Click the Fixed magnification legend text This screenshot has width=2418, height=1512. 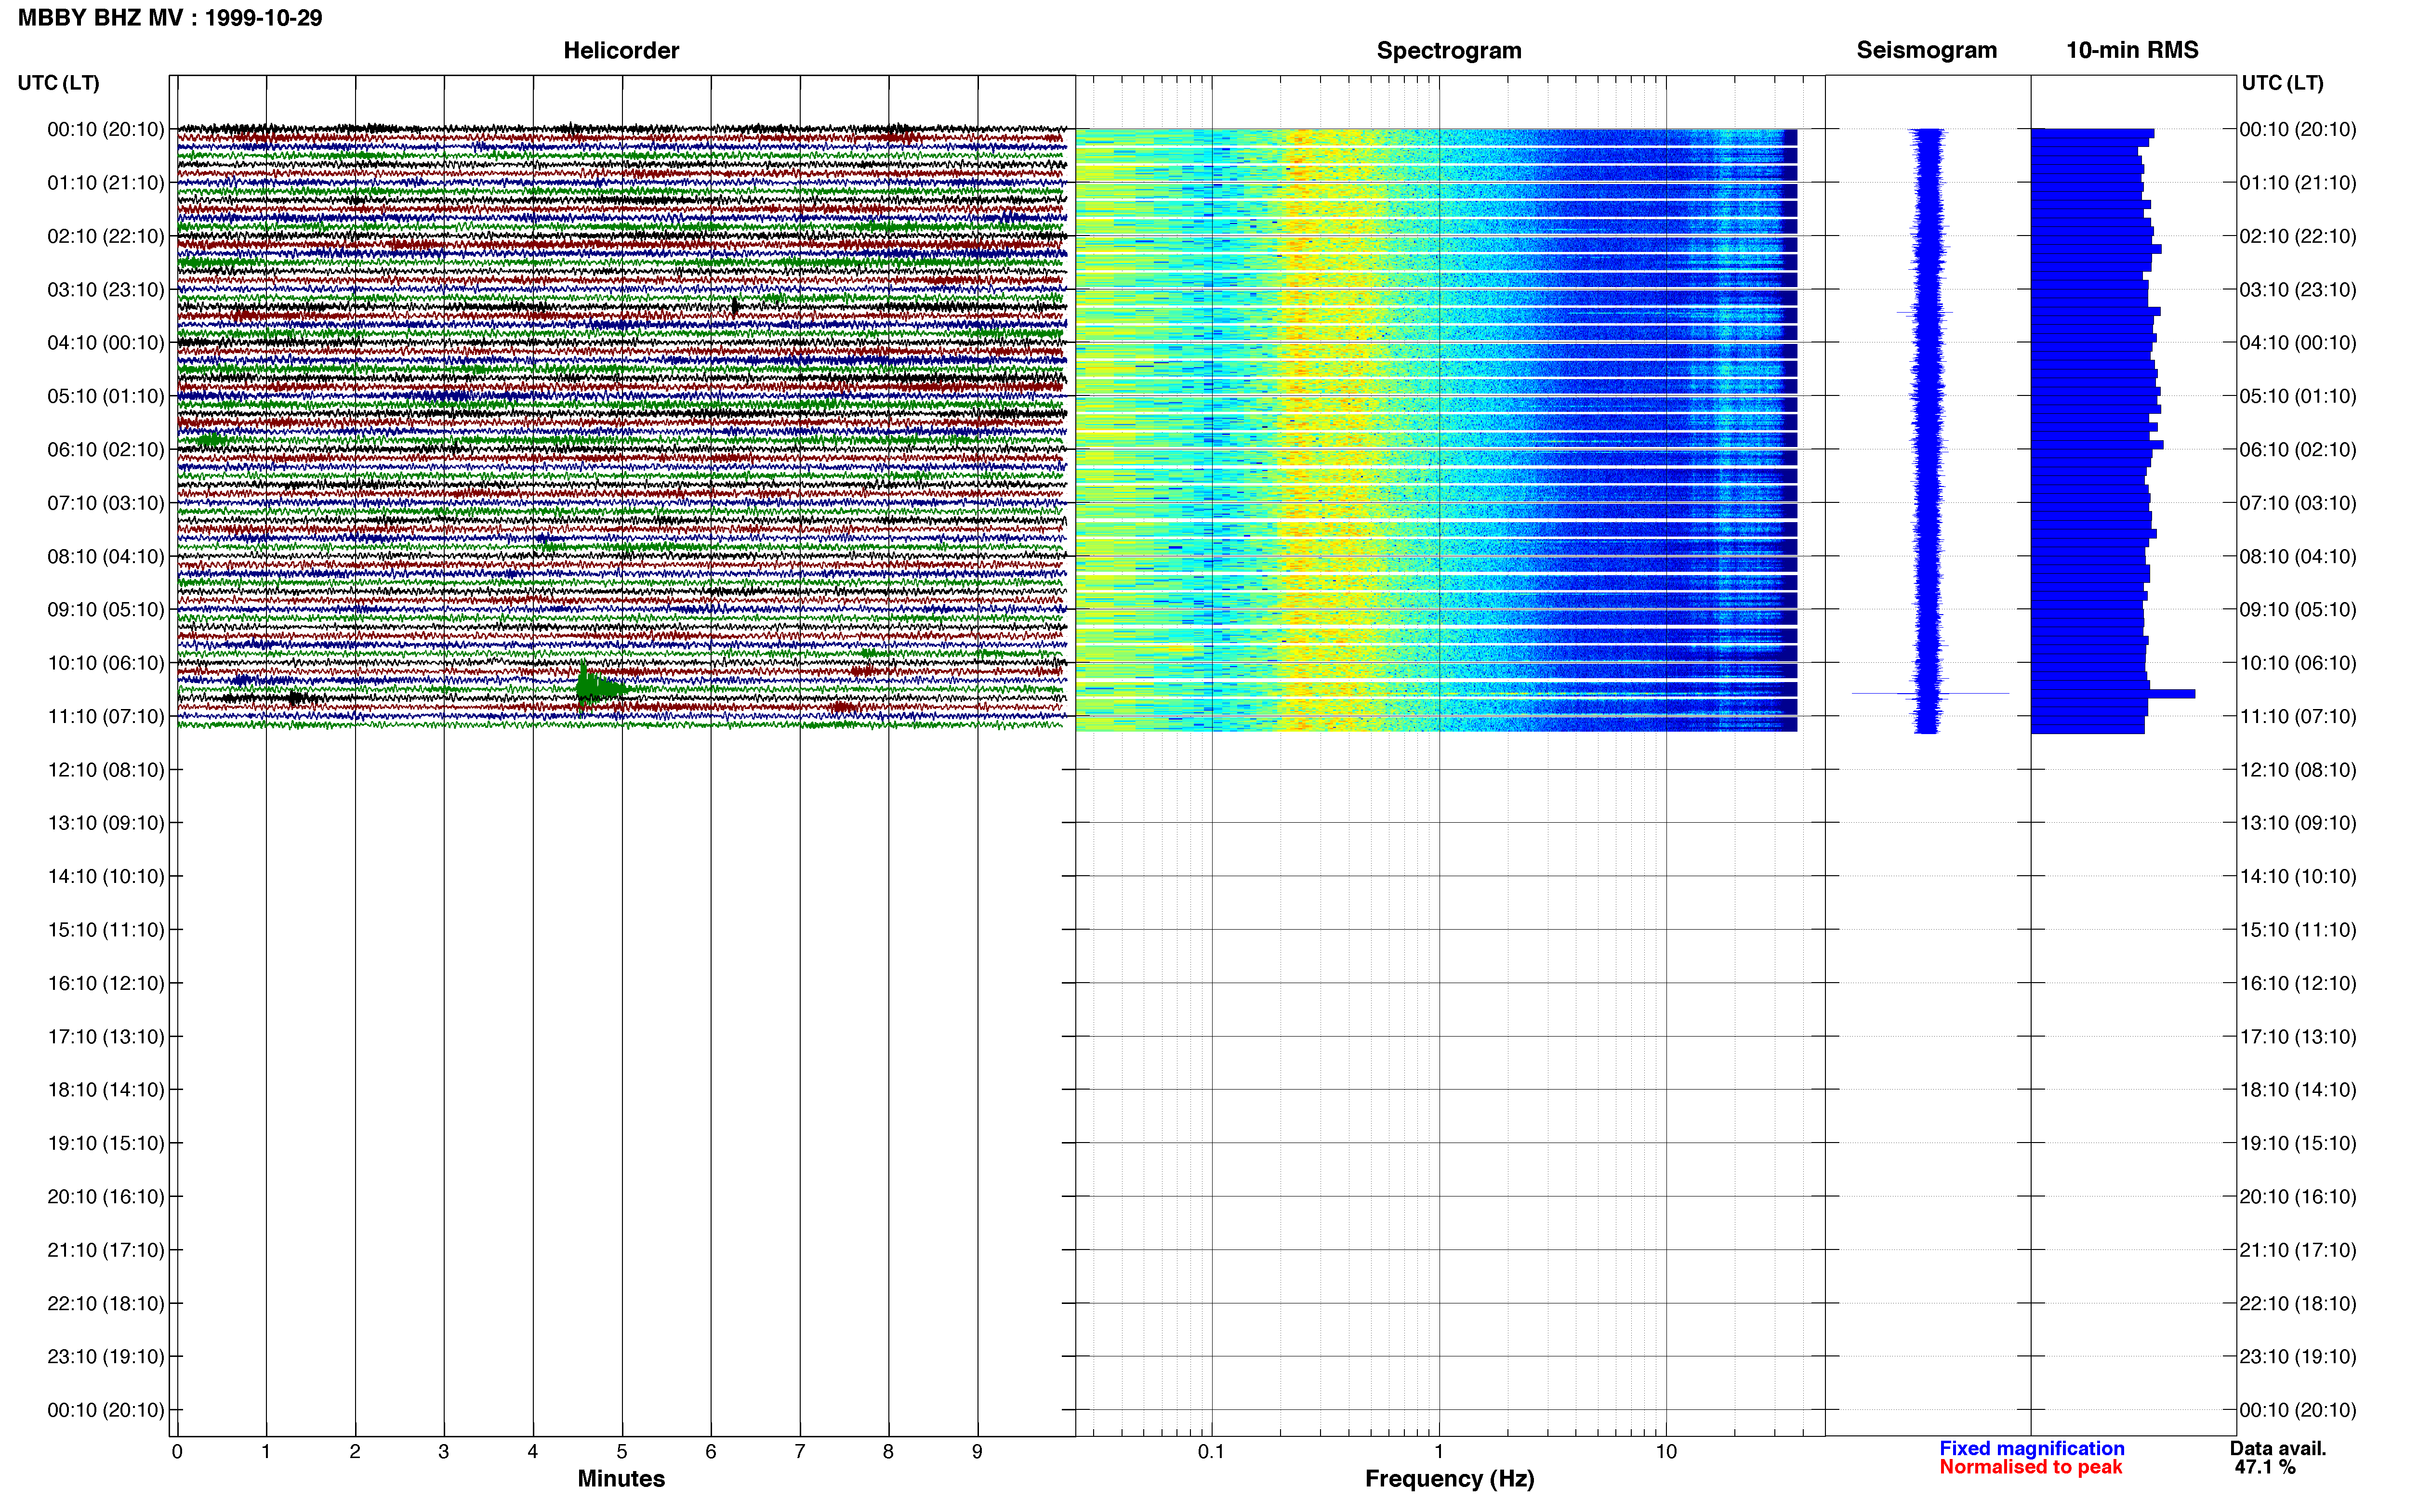point(2031,1448)
